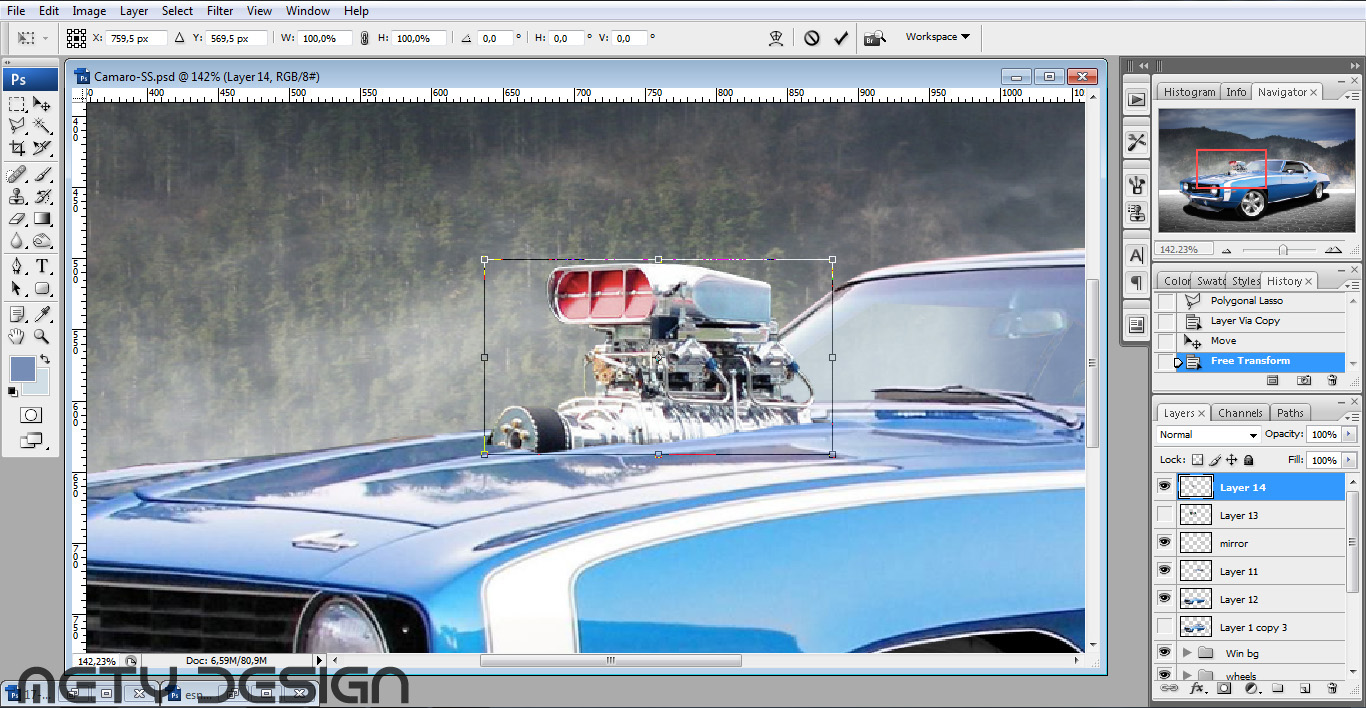Select the Notes tool
1366x708 pixels.
17,315
